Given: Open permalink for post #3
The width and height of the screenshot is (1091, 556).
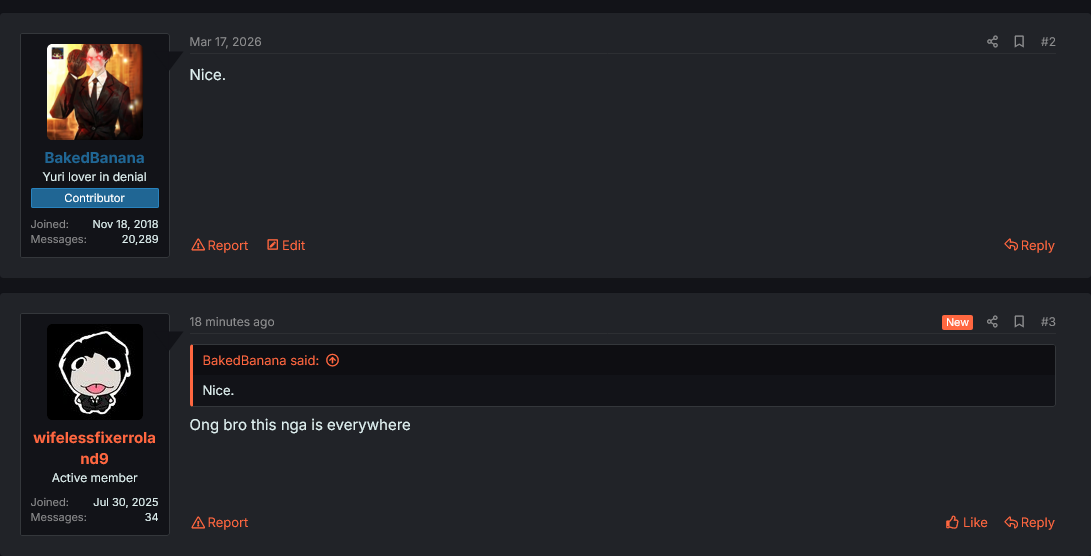Looking at the screenshot, I should (1048, 322).
